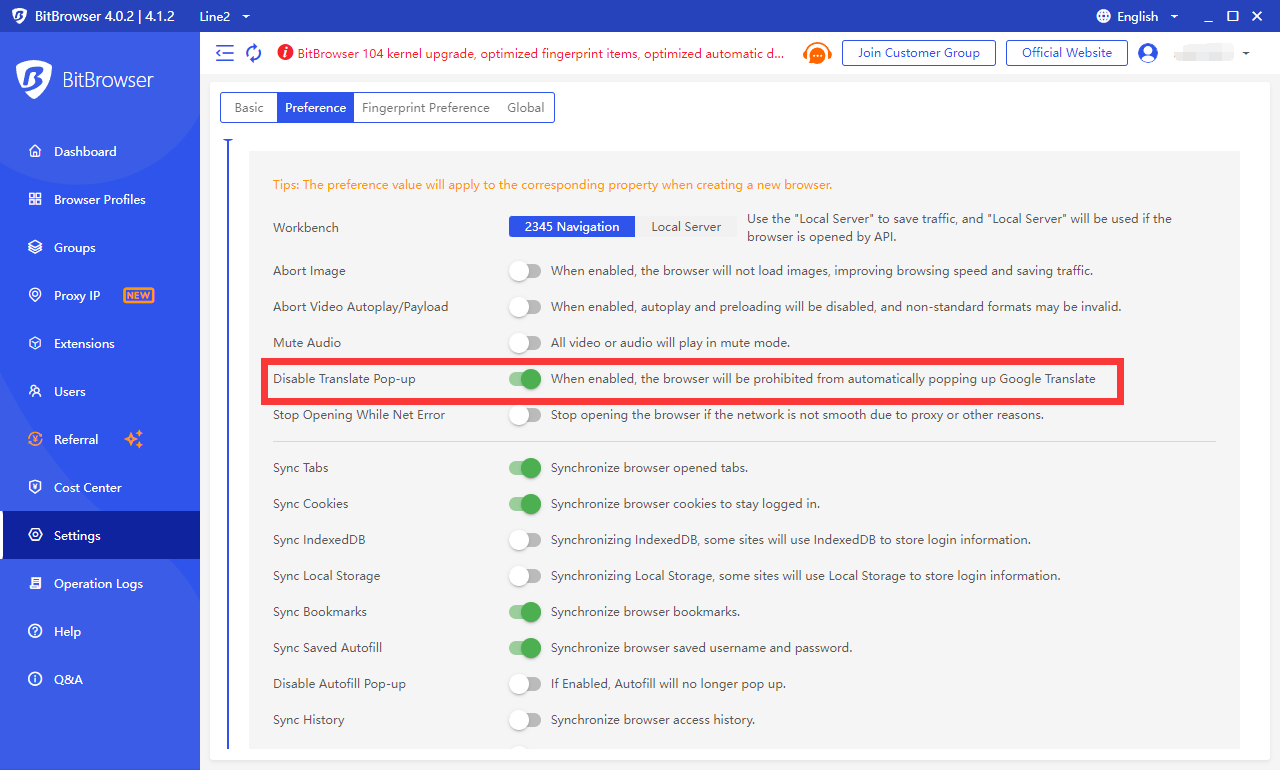1280x770 pixels.
Task: Enable the Disable Autofill Pop-up switch
Action: [525, 684]
